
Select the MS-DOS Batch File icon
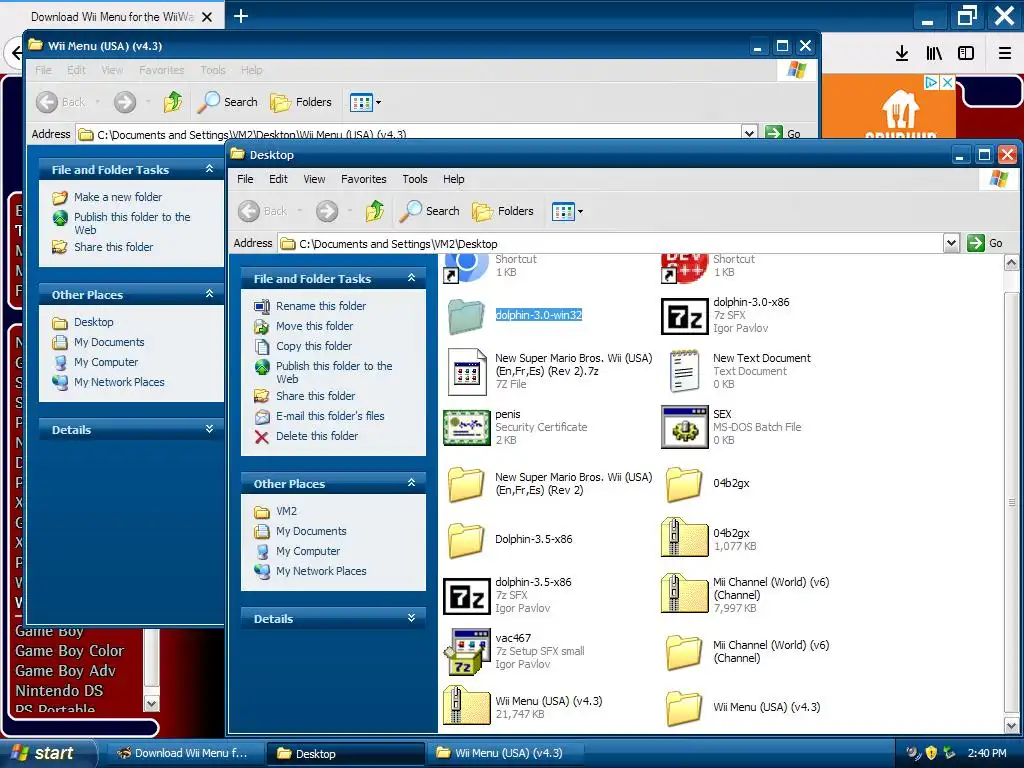684,427
